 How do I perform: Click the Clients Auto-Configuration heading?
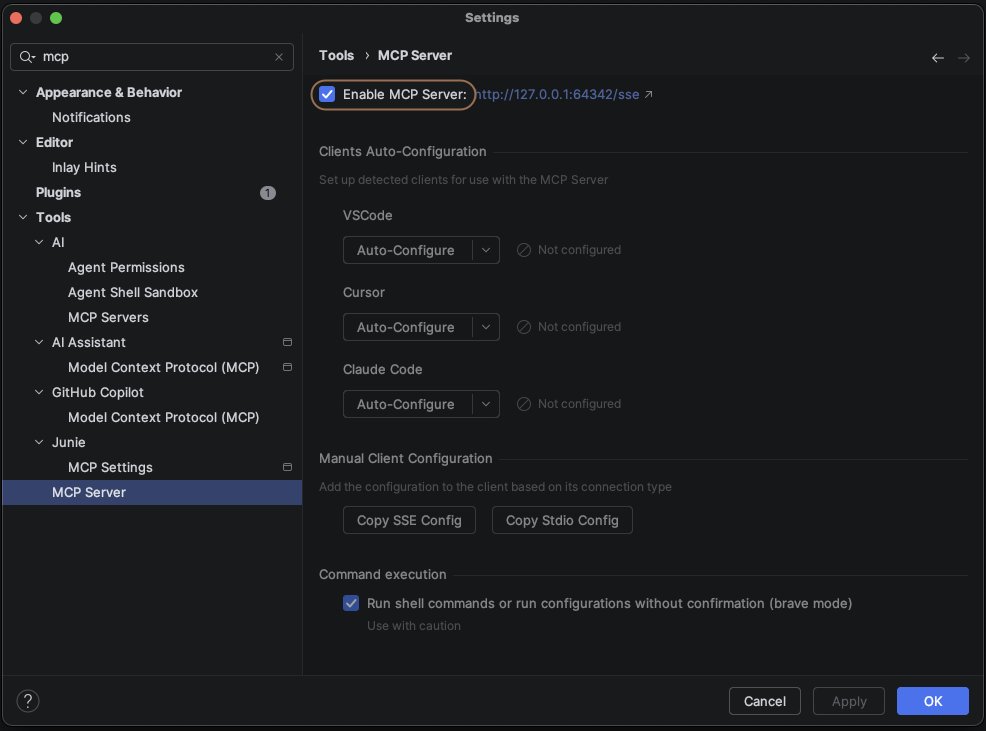pyautogui.click(x=402, y=152)
